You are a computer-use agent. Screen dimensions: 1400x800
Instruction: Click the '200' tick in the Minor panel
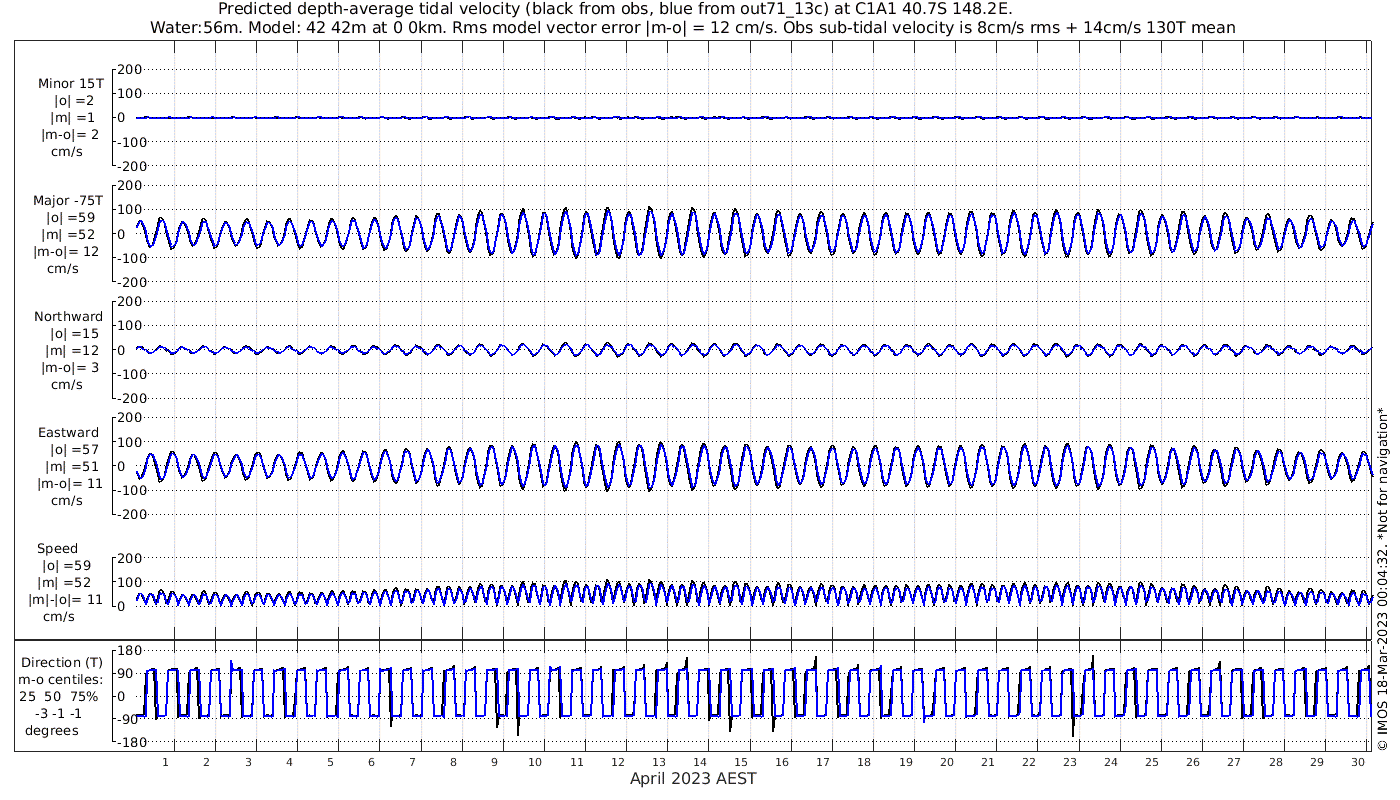[130, 69]
